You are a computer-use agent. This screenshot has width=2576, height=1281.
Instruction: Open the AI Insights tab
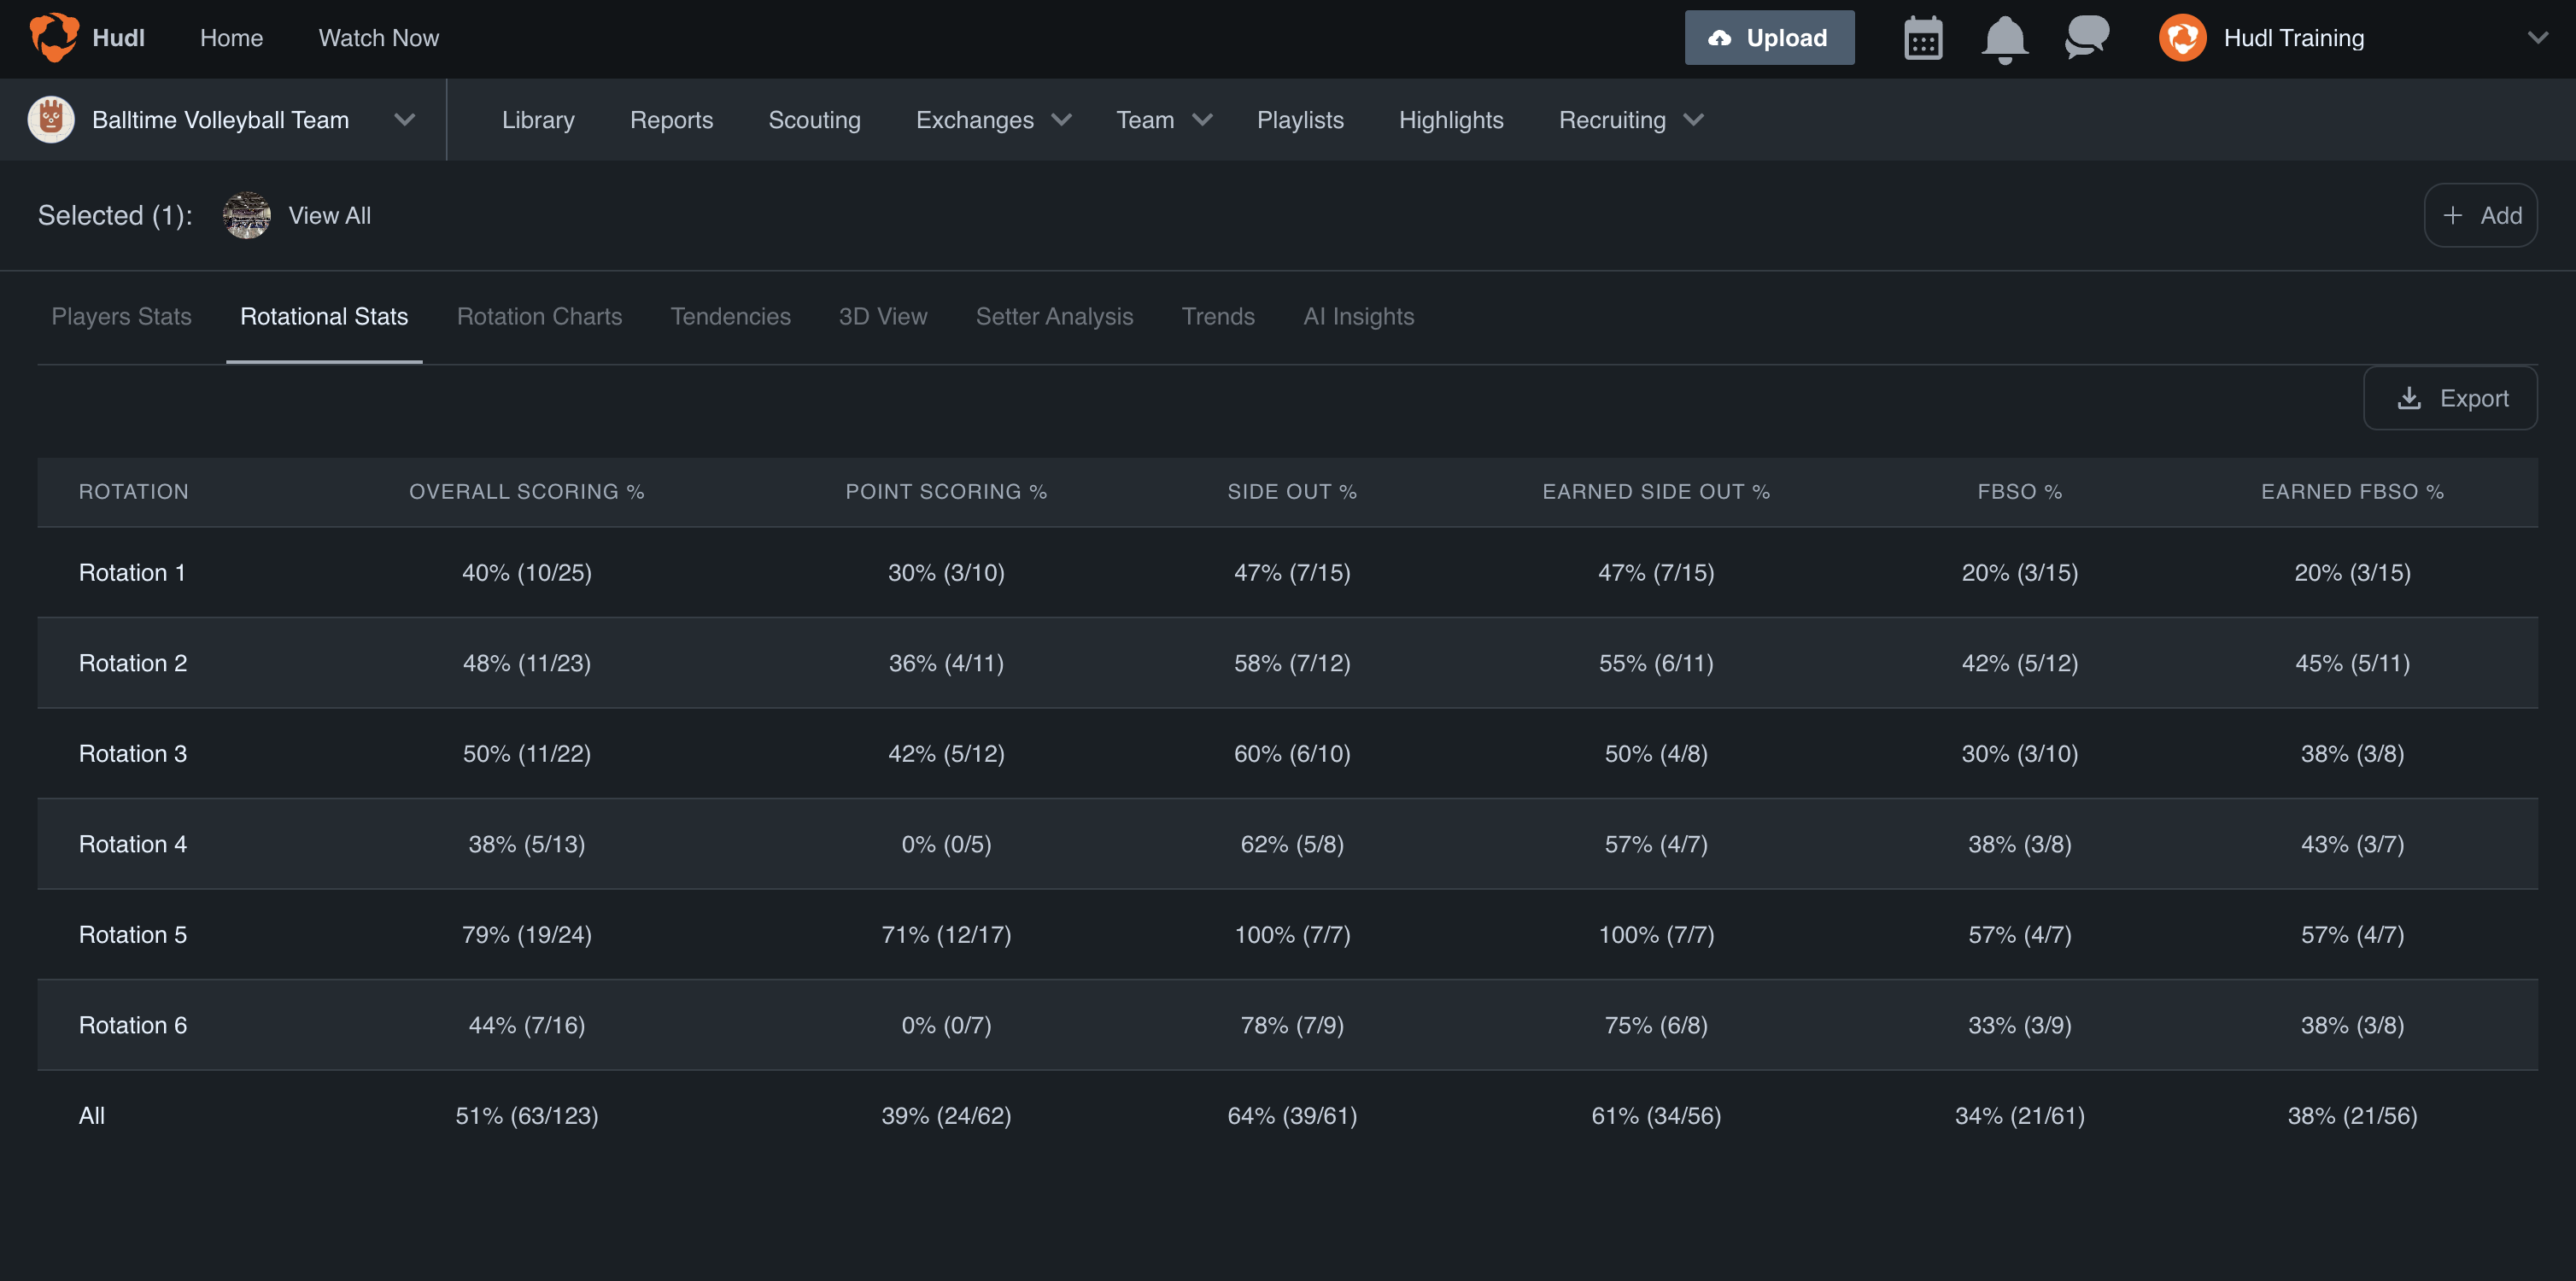tap(1358, 316)
